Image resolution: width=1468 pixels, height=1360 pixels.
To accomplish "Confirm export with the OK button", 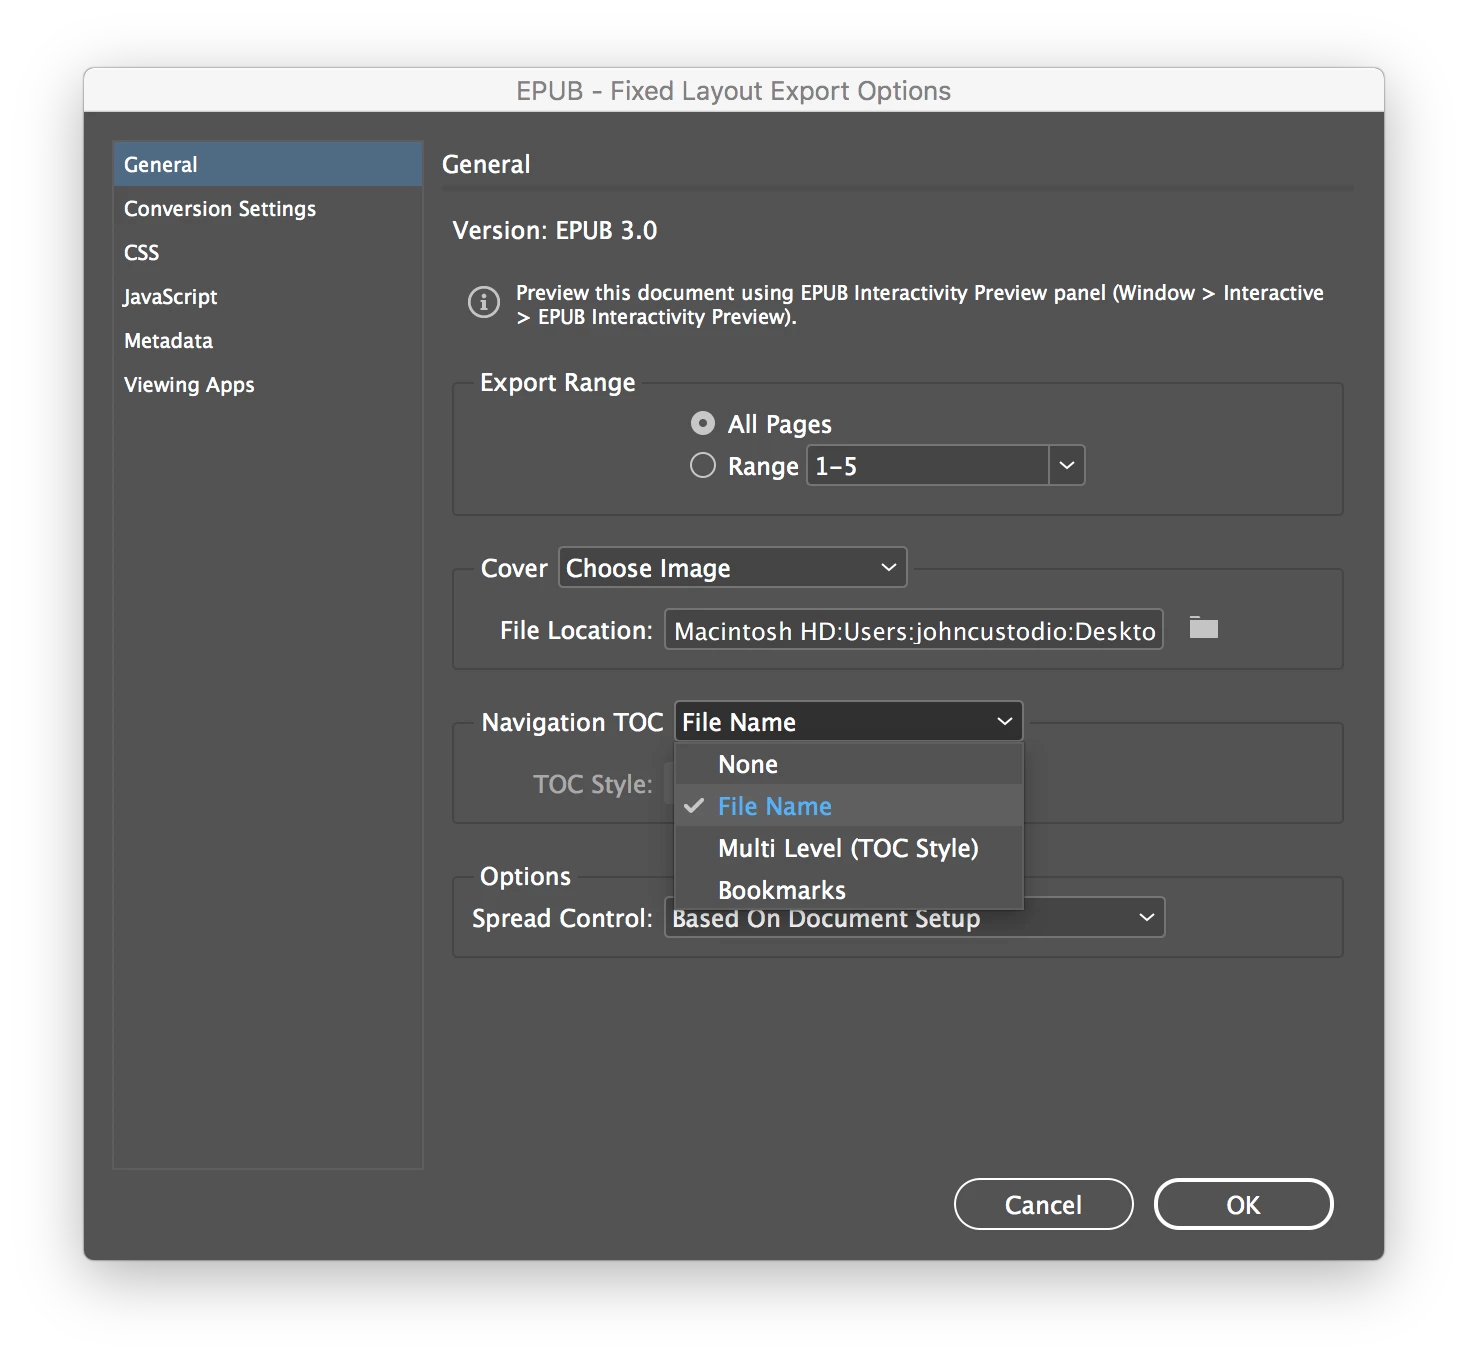I will 1243,1205.
